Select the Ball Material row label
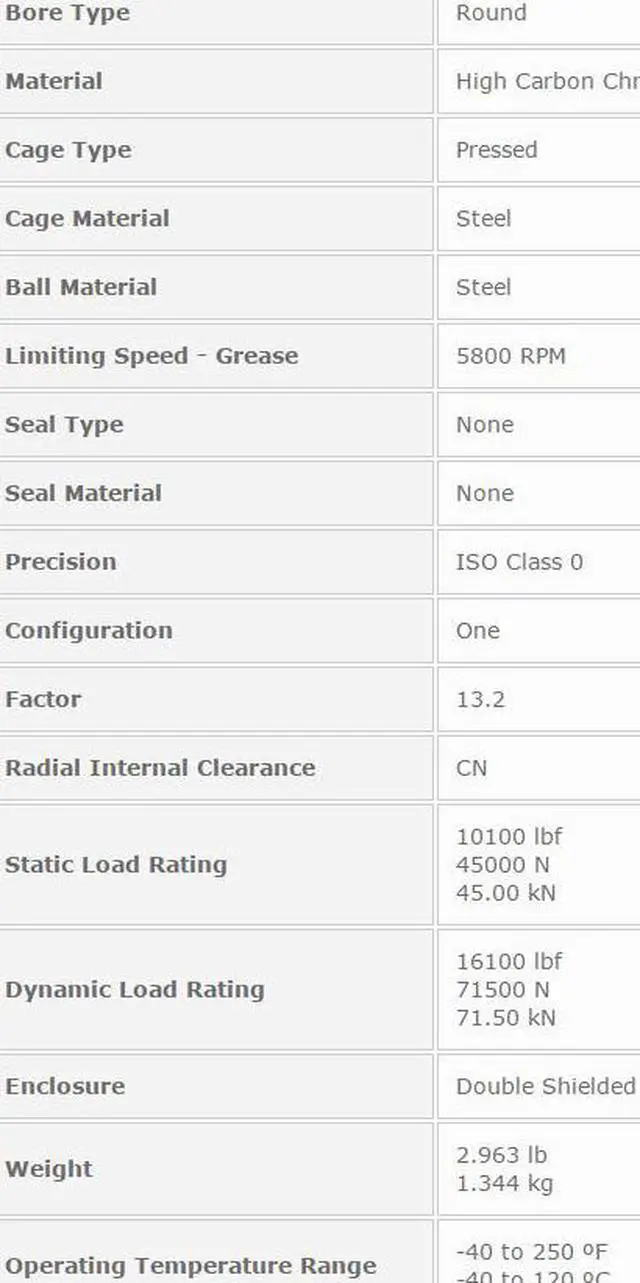This screenshot has height=1283, width=640. [81, 287]
